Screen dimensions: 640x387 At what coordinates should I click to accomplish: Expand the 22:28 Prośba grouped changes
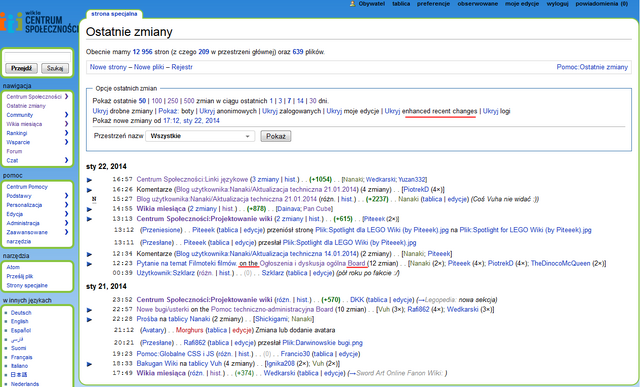point(89,319)
